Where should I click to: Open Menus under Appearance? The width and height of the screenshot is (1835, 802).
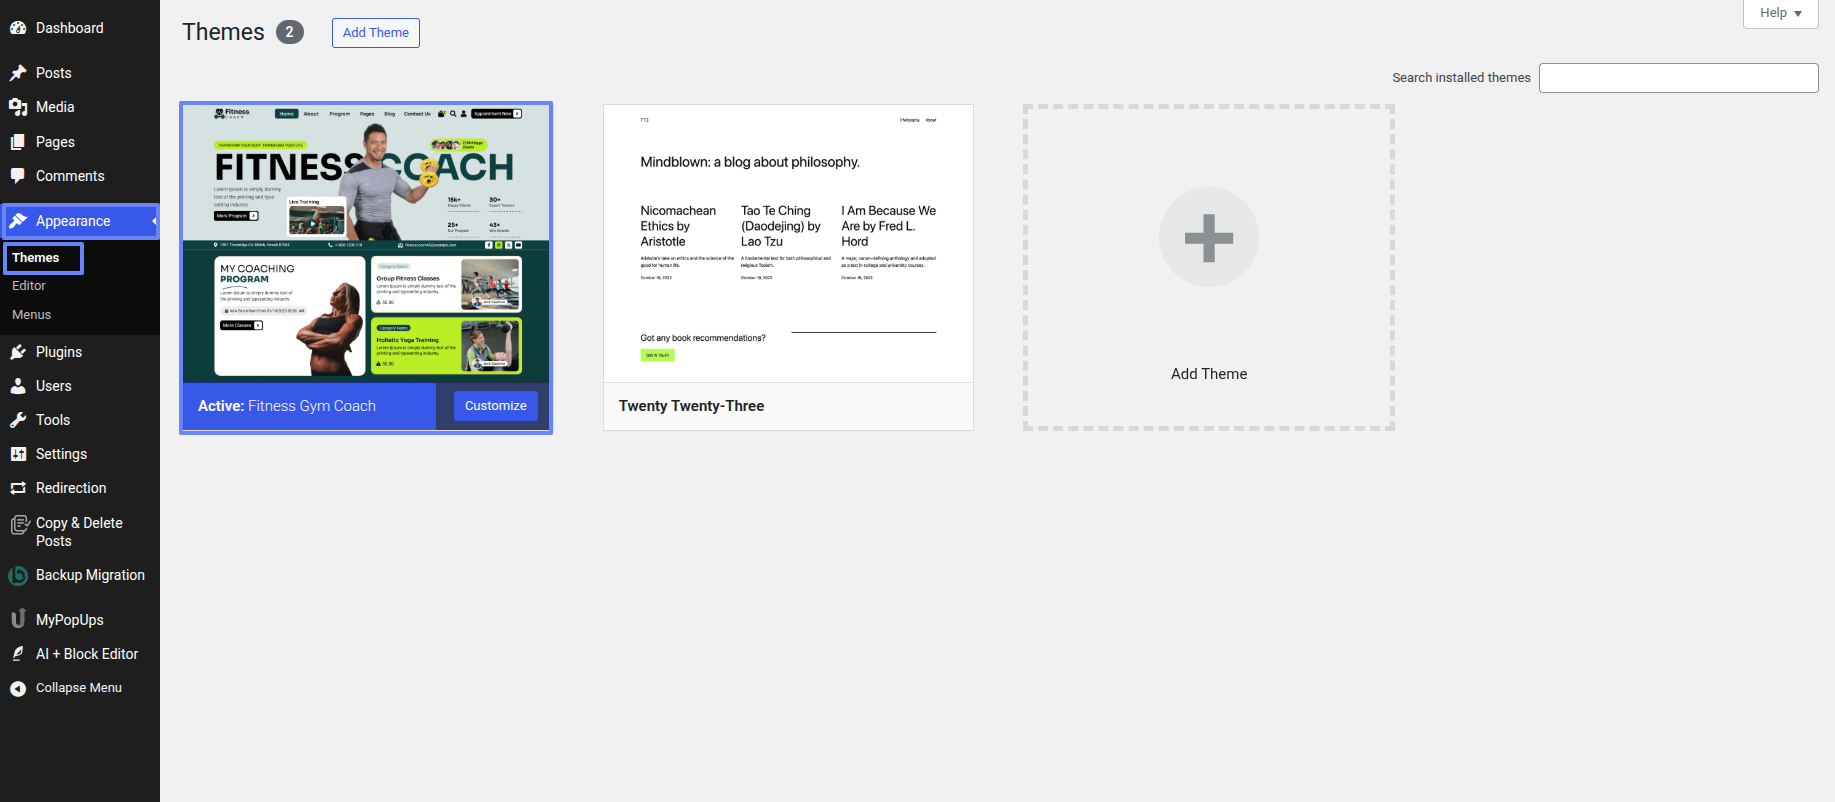(31, 315)
